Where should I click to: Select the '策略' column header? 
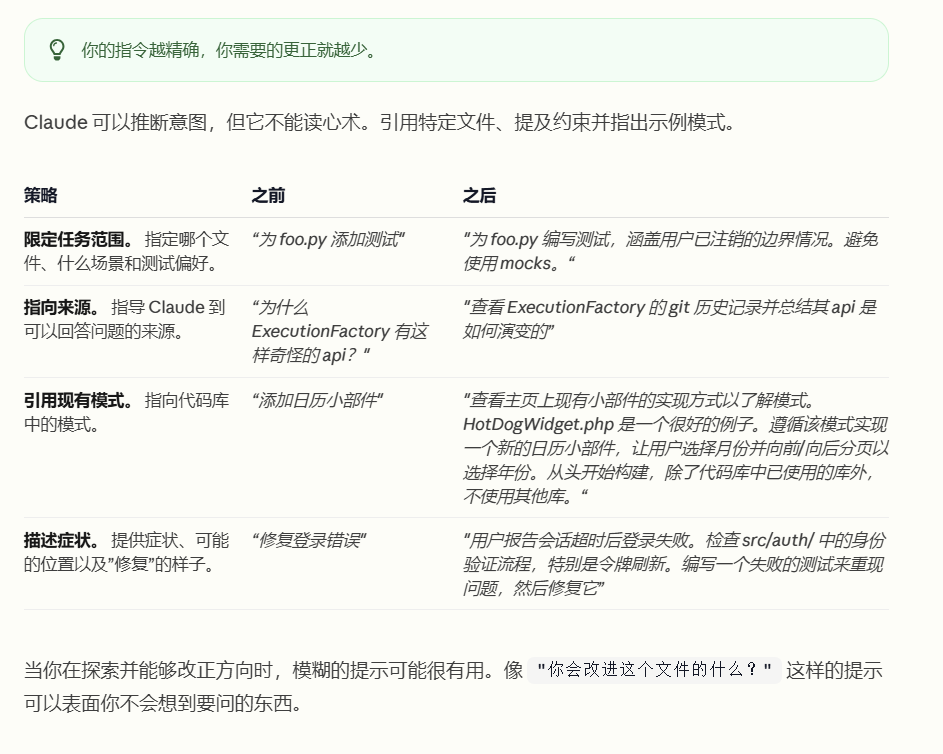(41, 196)
